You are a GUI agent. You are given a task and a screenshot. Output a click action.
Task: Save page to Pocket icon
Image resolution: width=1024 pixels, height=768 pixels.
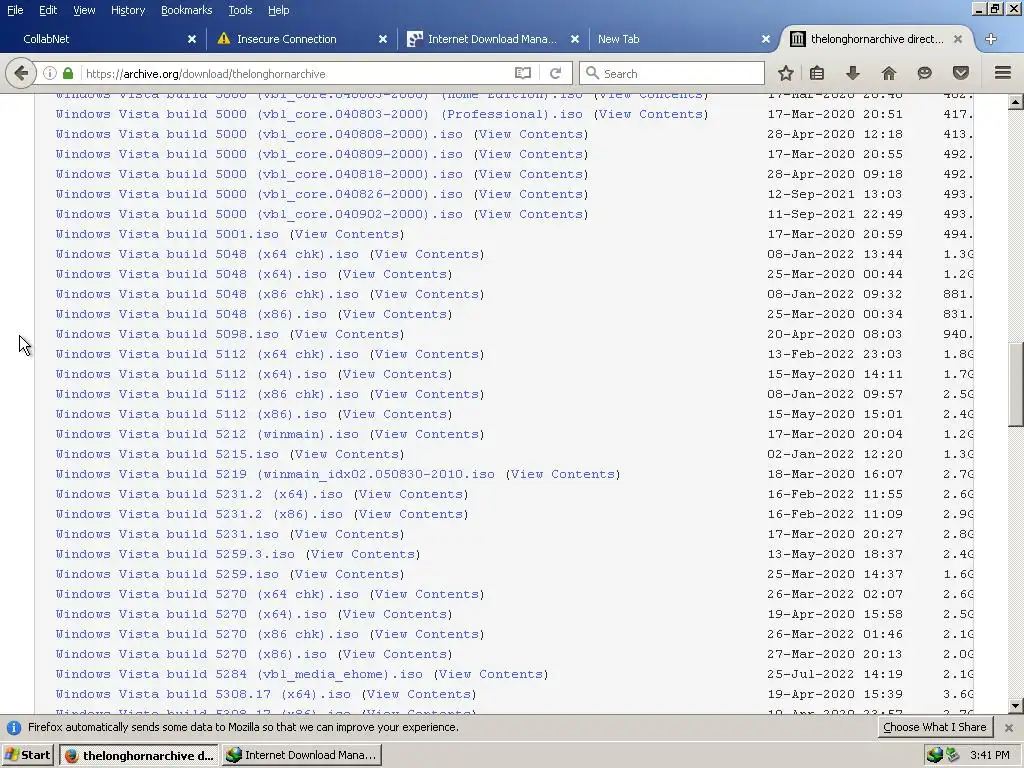(x=961, y=73)
